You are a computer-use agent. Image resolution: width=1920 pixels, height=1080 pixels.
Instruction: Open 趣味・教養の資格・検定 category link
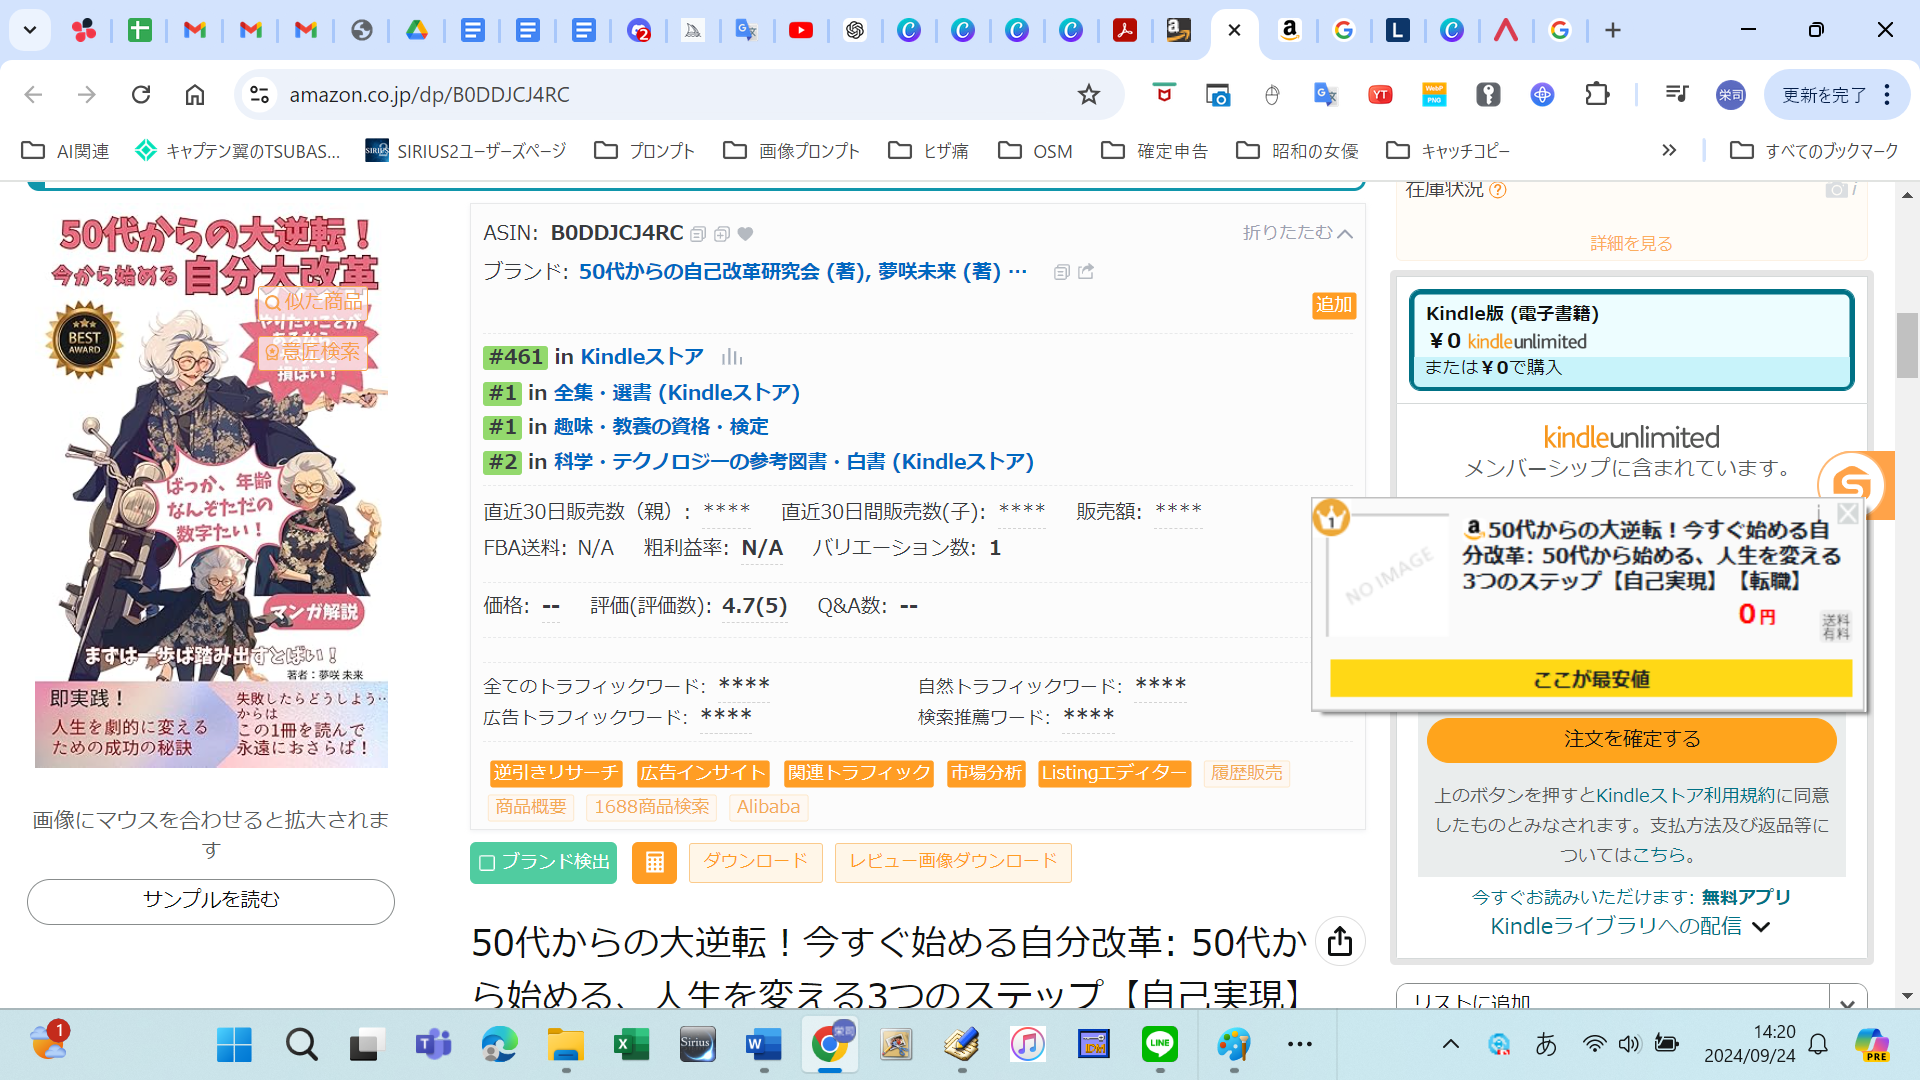pos(661,427)
